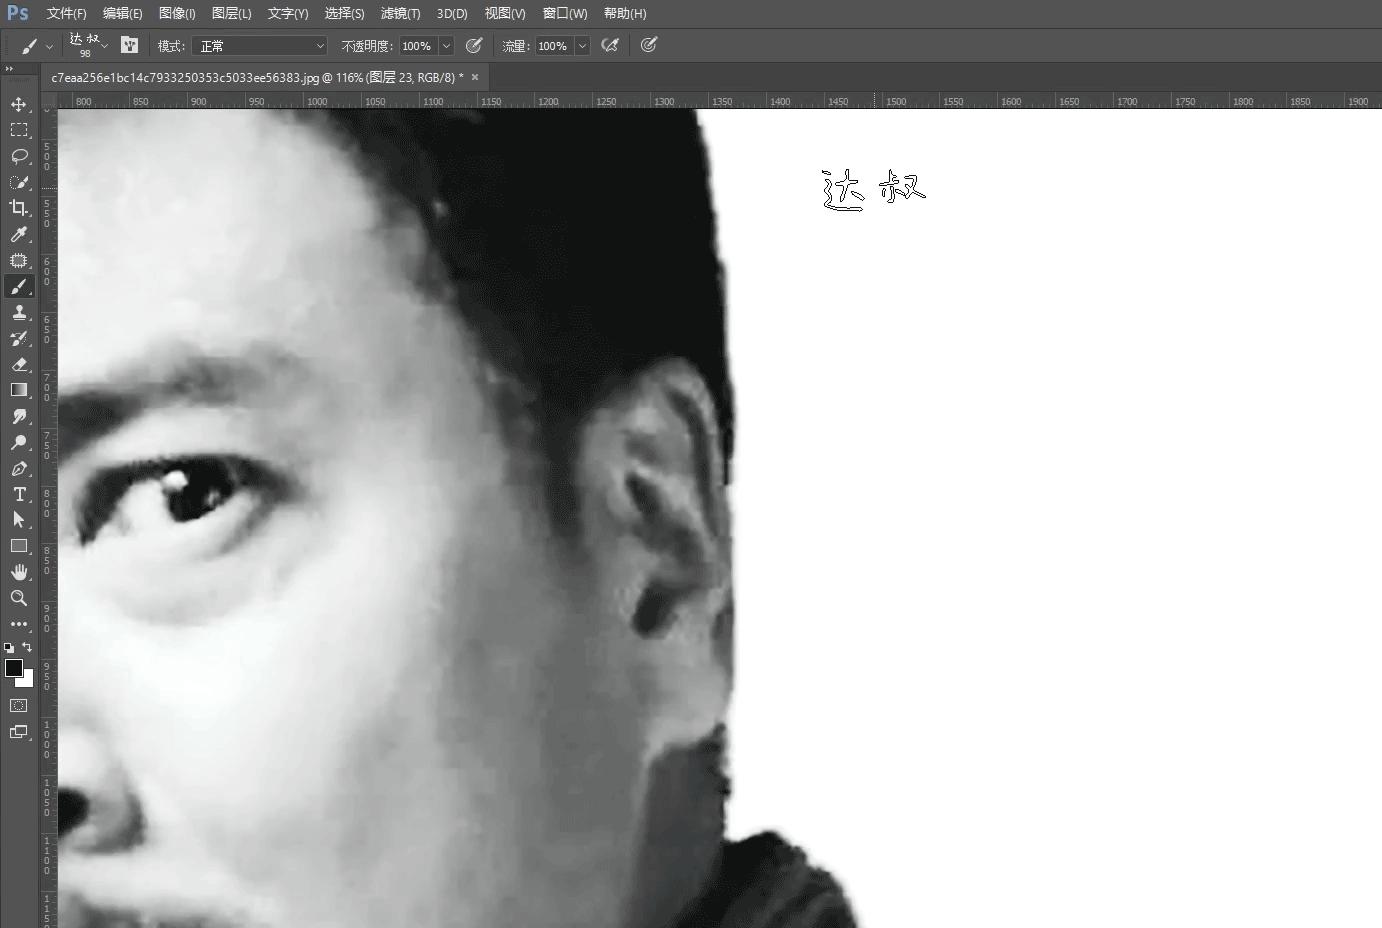Select the Move tool

20,104
